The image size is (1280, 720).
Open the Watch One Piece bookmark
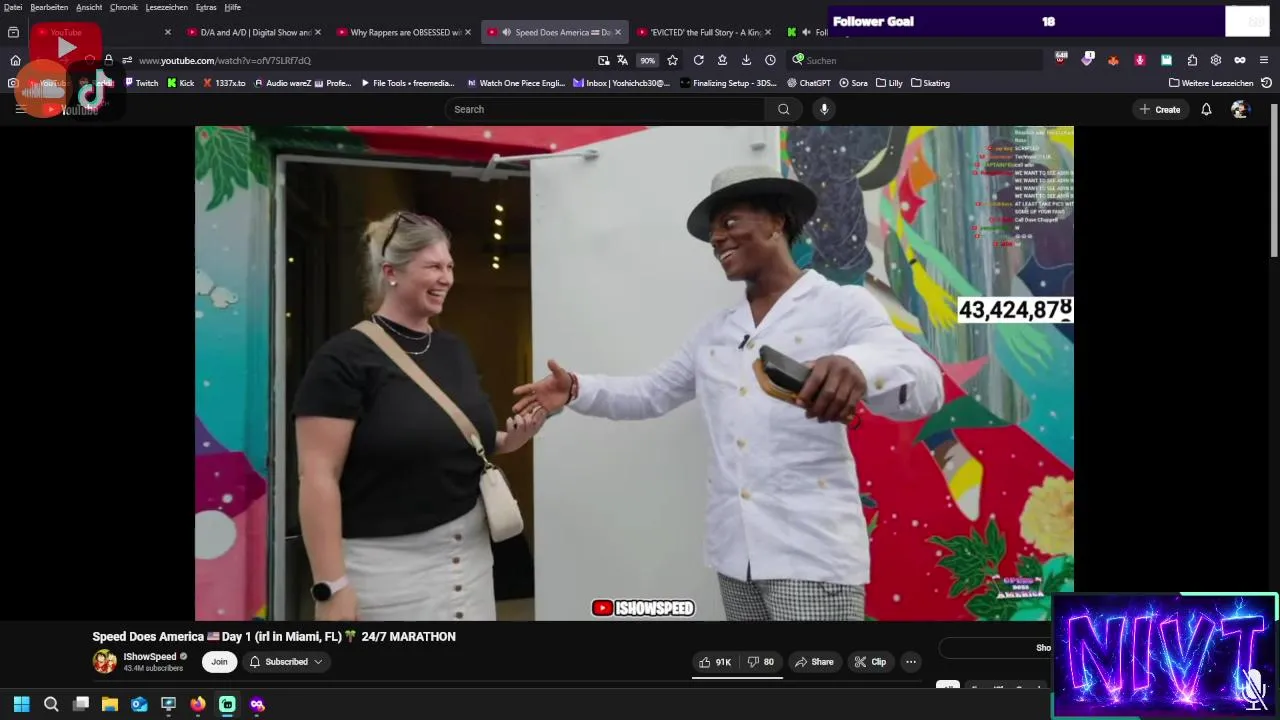515,83
